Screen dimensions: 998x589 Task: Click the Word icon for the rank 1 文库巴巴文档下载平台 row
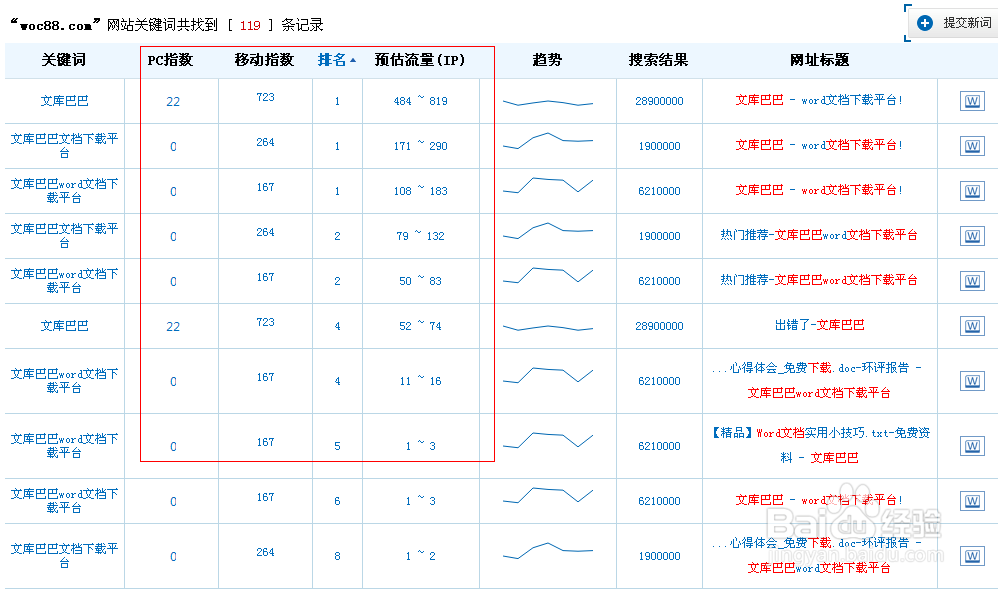[x=972, y=146]
